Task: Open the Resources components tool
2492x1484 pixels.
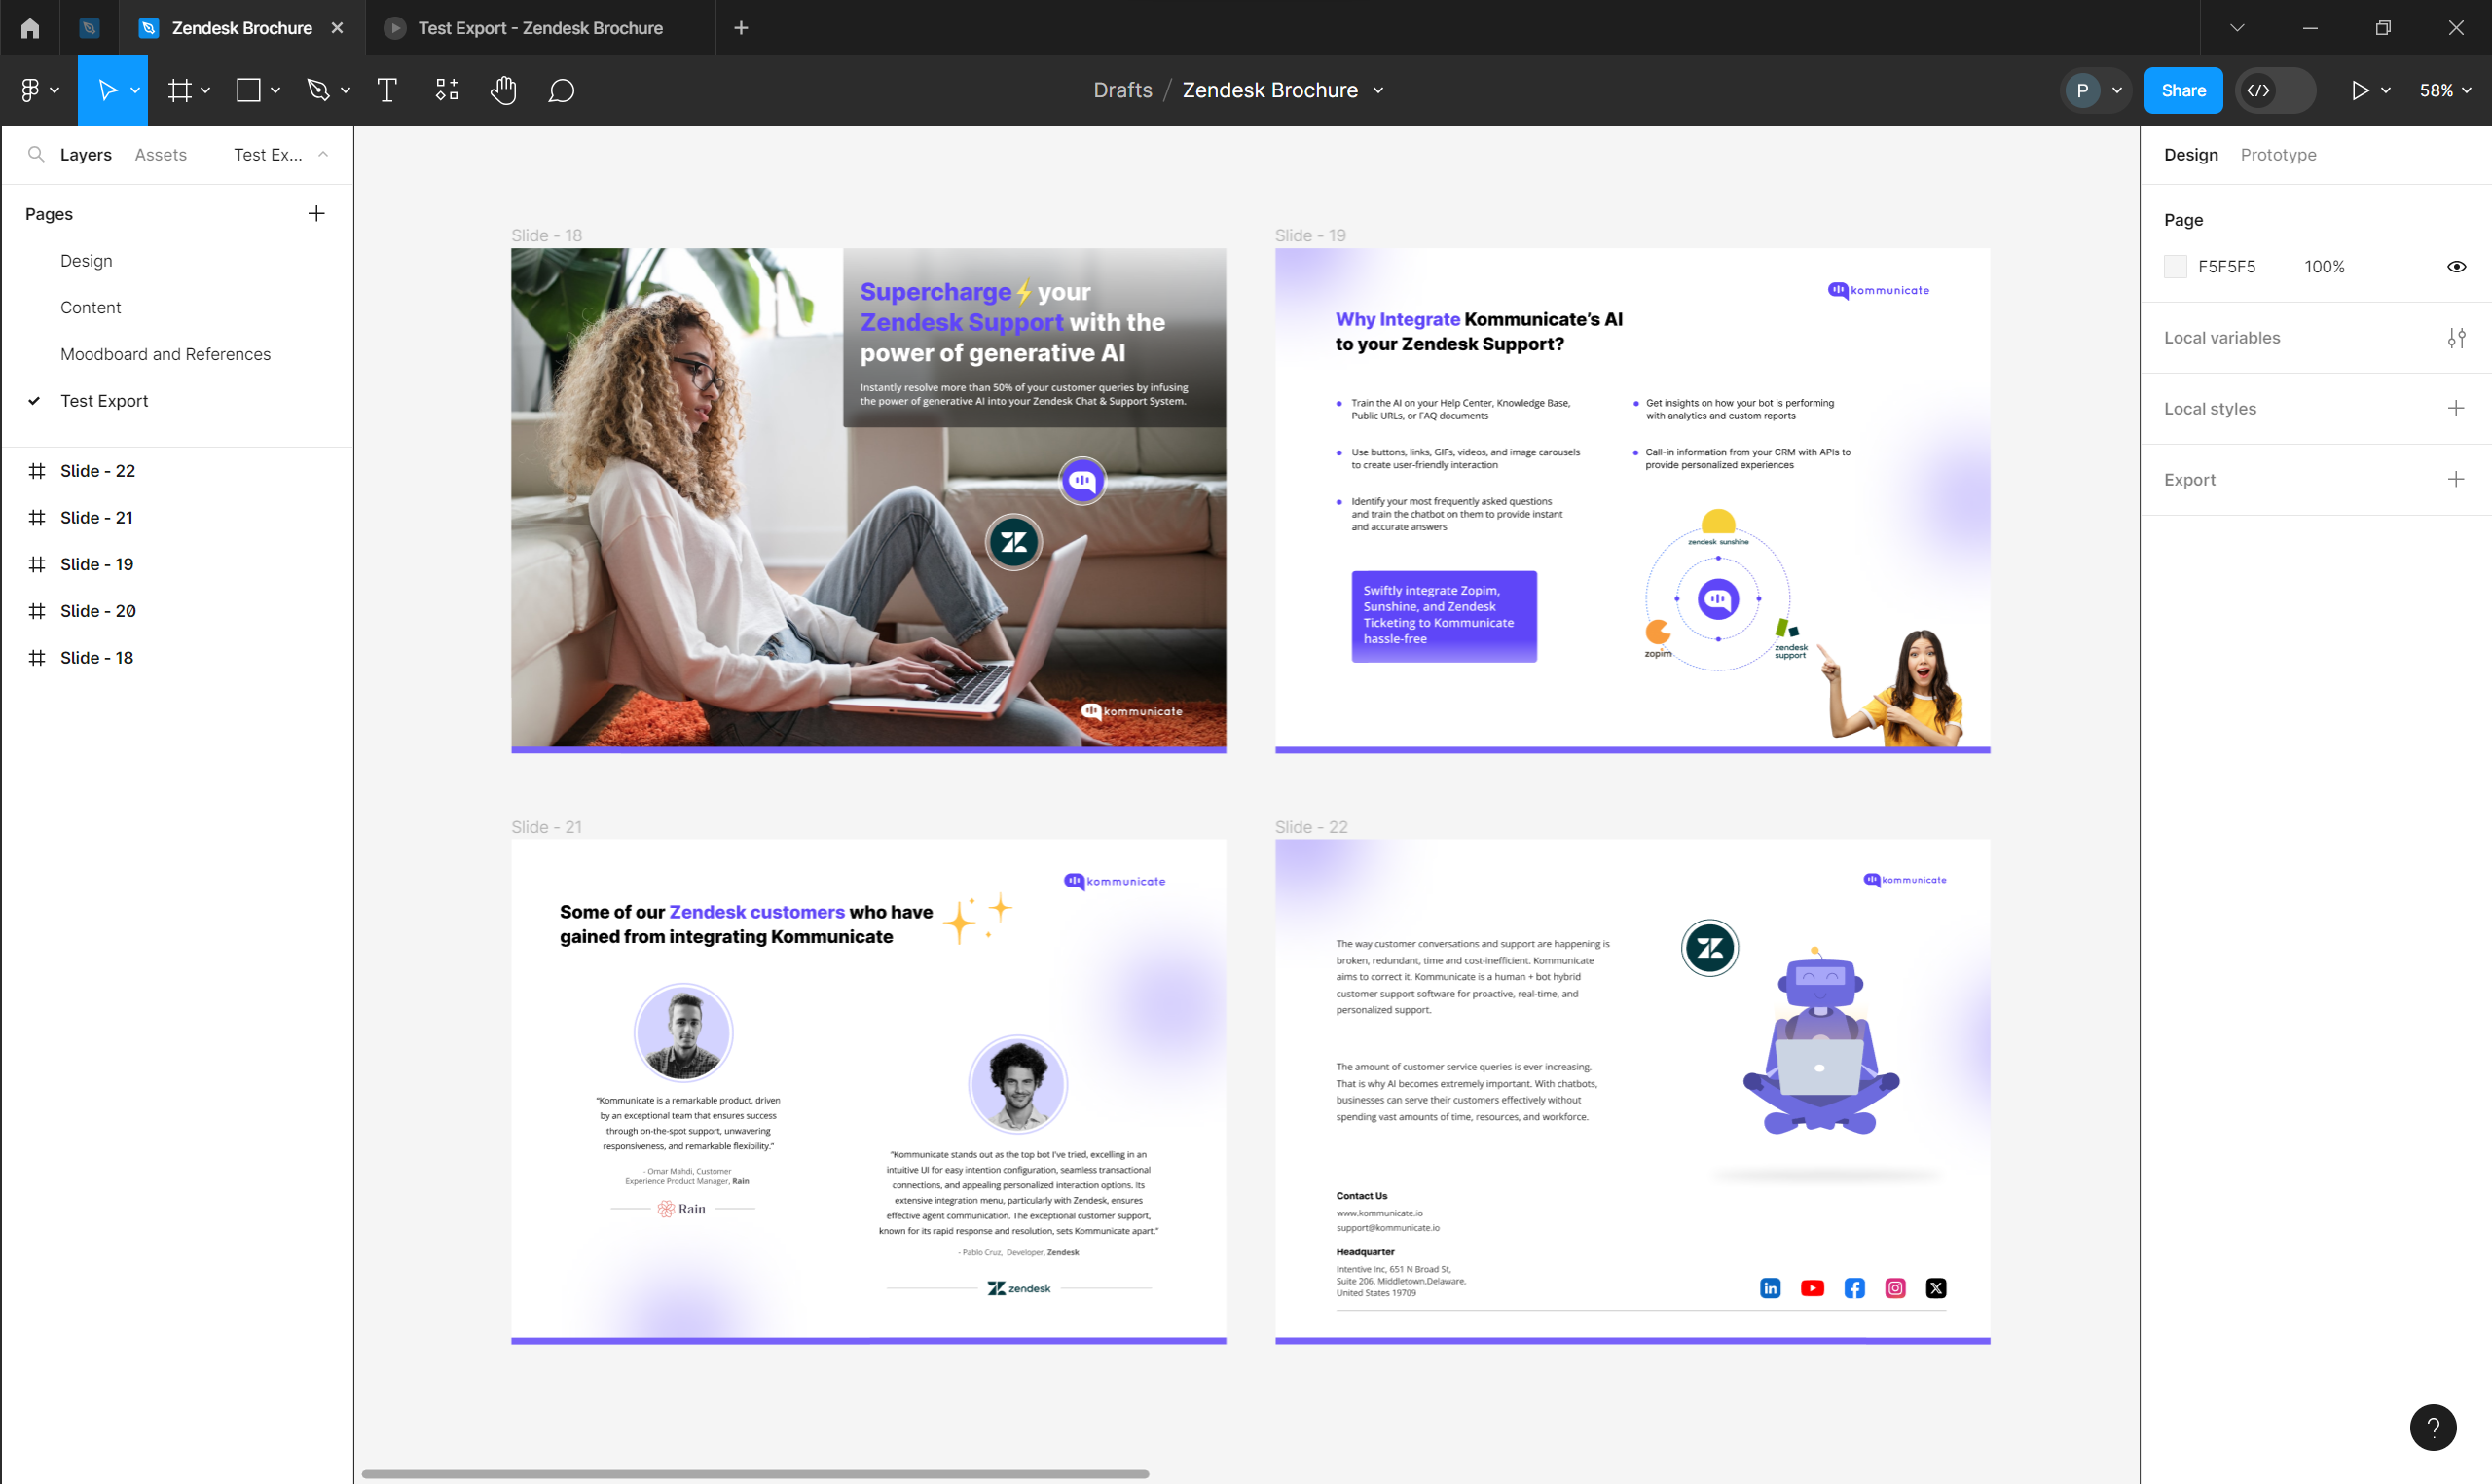Action: [447, 90]
